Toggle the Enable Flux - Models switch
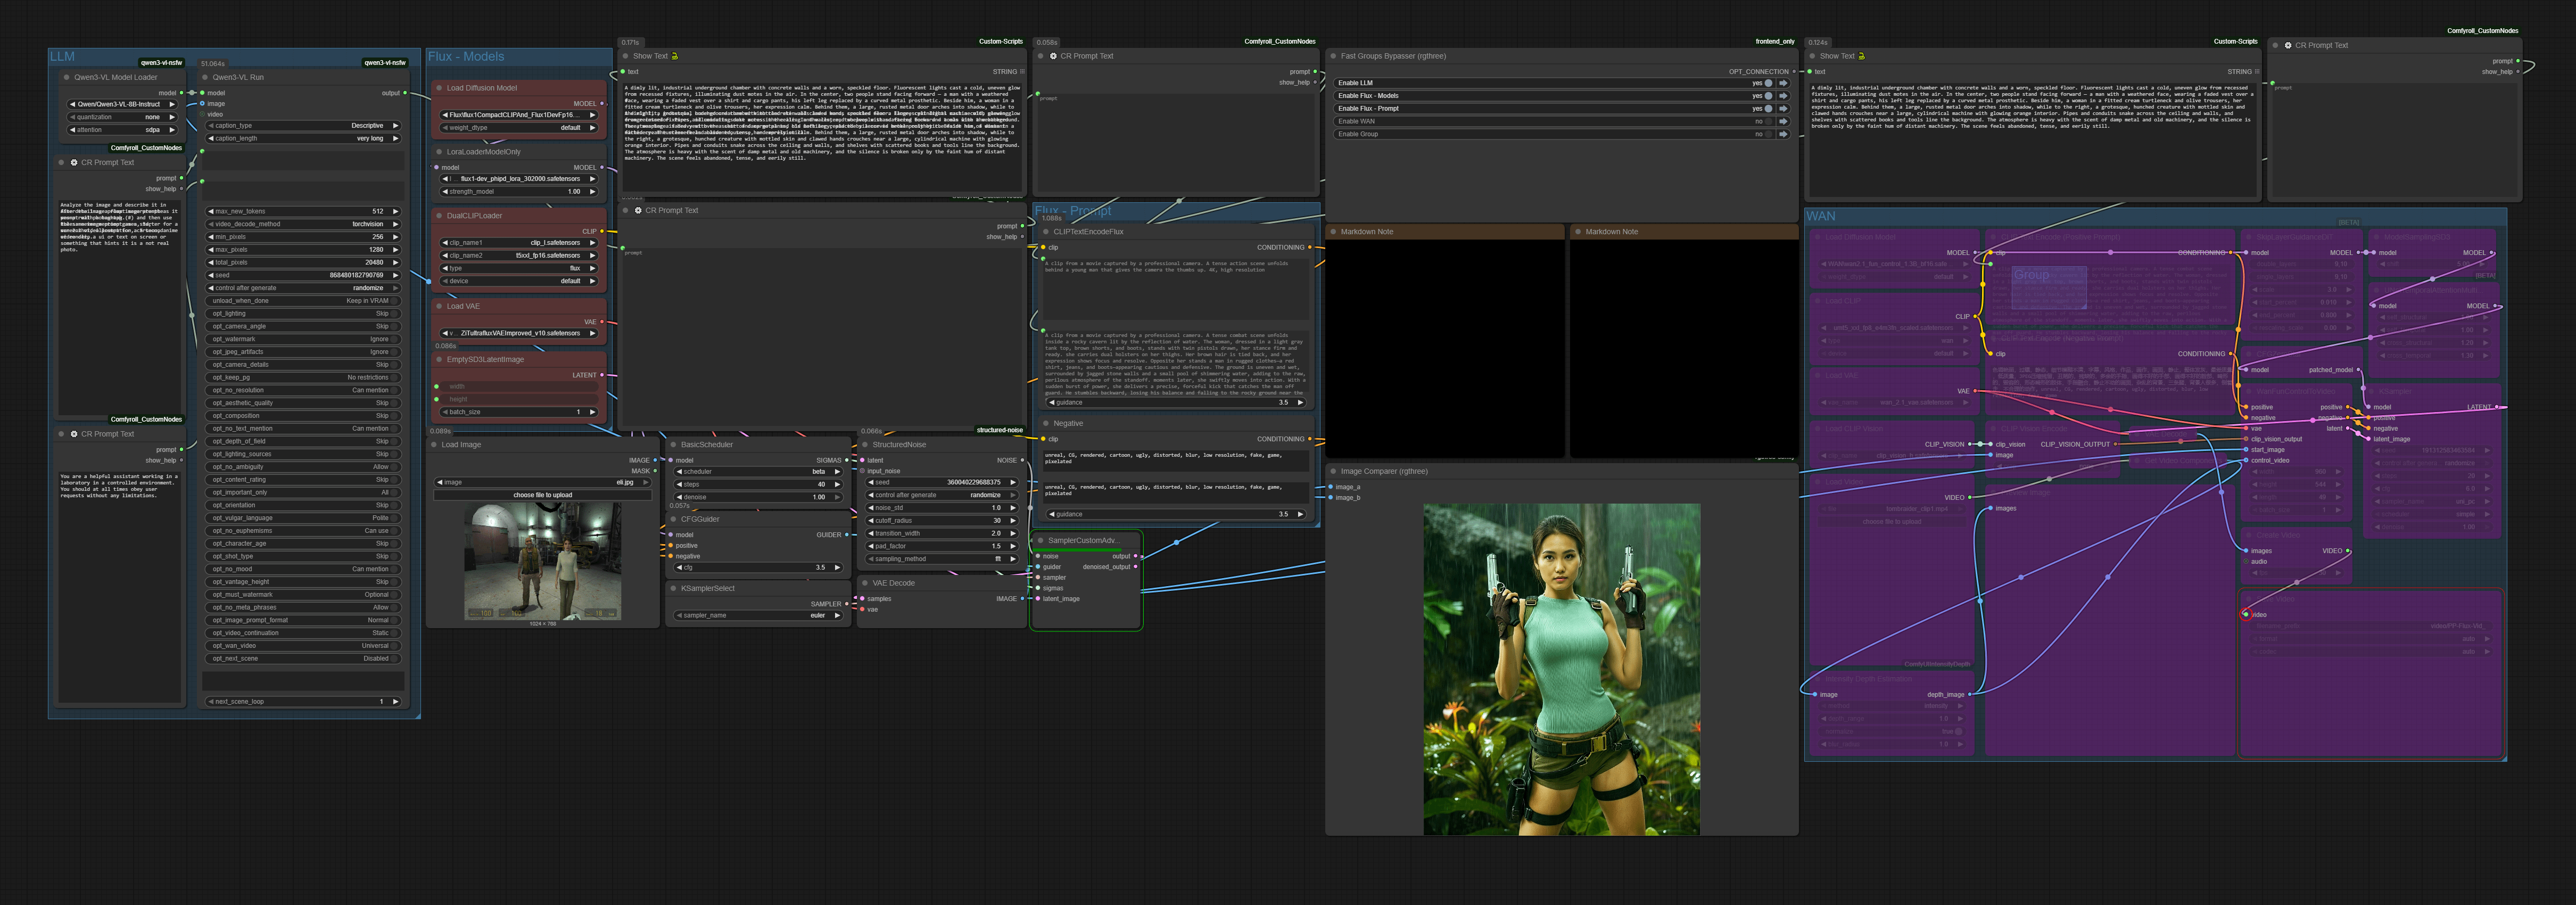This screenshot has height=905, width=2576. [1767, 96]
